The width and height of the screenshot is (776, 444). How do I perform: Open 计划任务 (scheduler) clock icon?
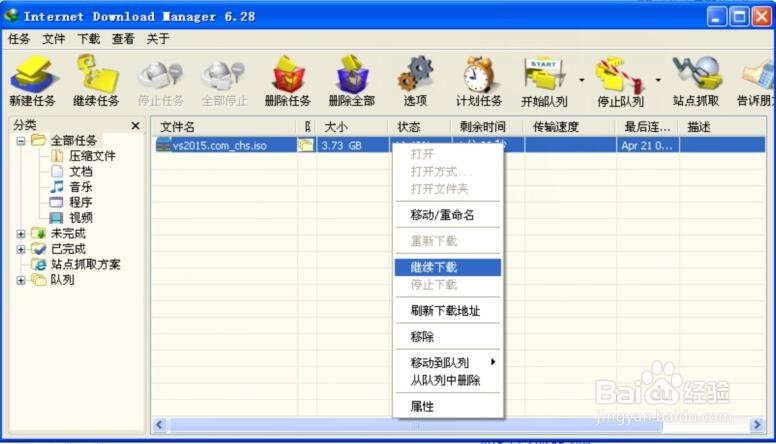pyautogui.click(x=479, y=80)
